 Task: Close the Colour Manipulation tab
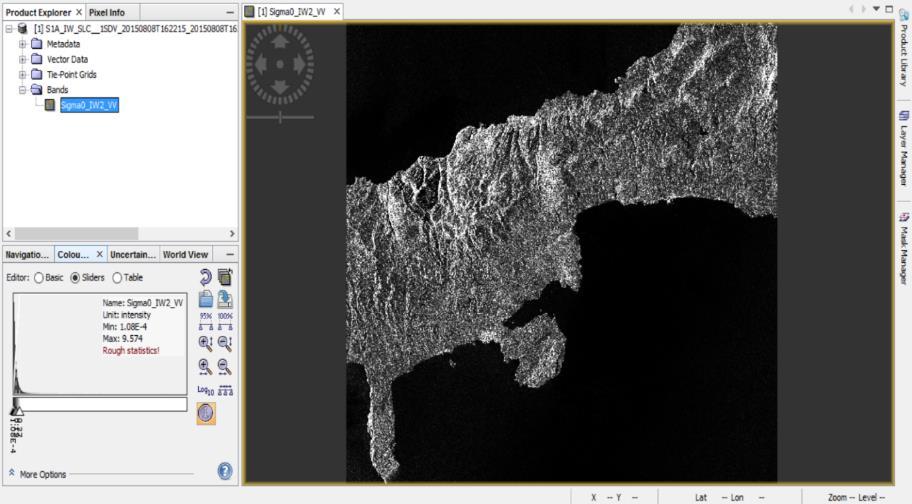pyautogui.click(x=99, y=254)
